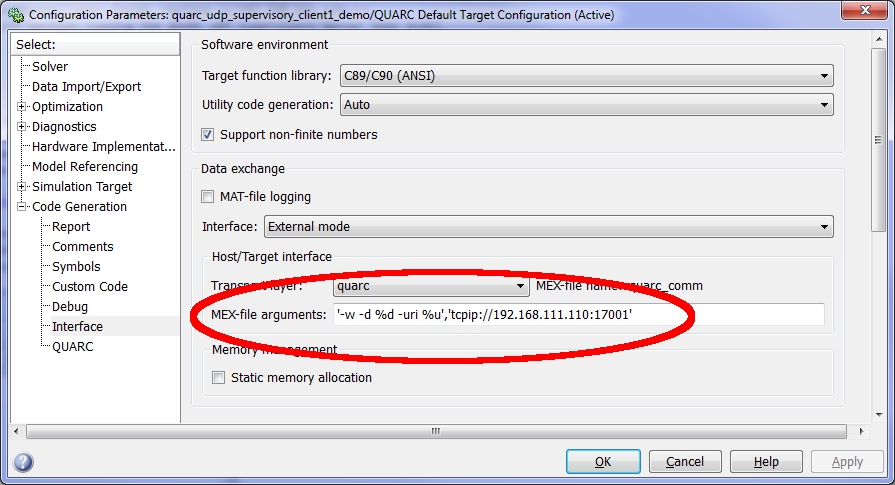The image size is (895, 485).
Task: Open the Interface External mode dropdown
Action: [x=549, y=227]
